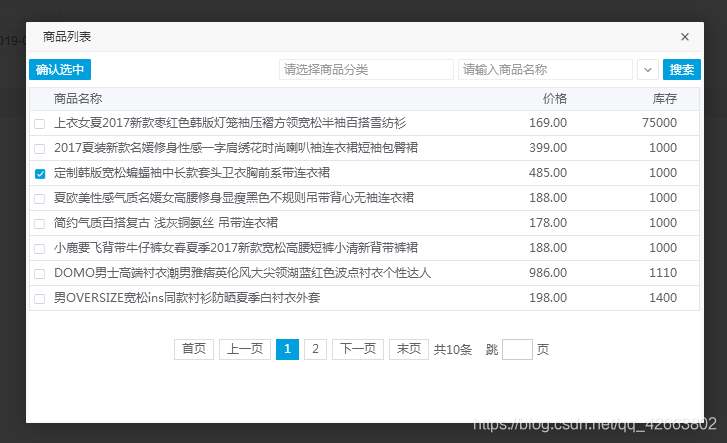Click the 跳 page number input box
The image size is (727, 443).
(517, 349)
